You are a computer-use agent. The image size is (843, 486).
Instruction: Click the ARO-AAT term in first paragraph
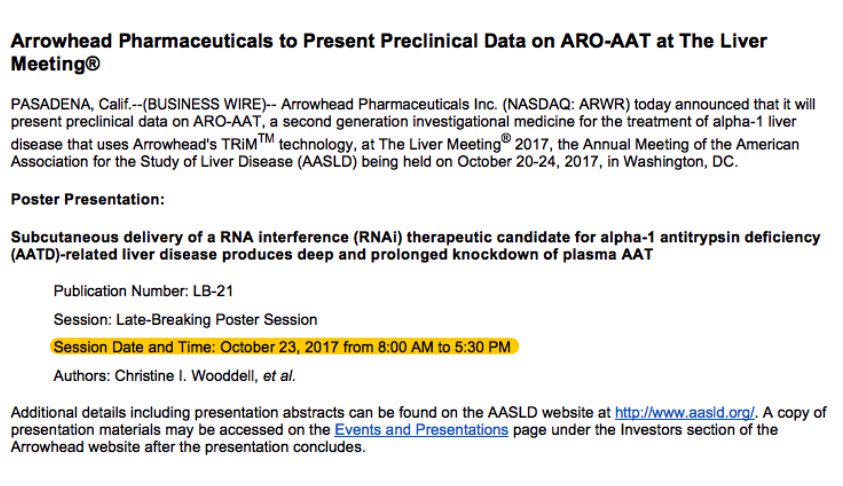[x=227, y=122]
